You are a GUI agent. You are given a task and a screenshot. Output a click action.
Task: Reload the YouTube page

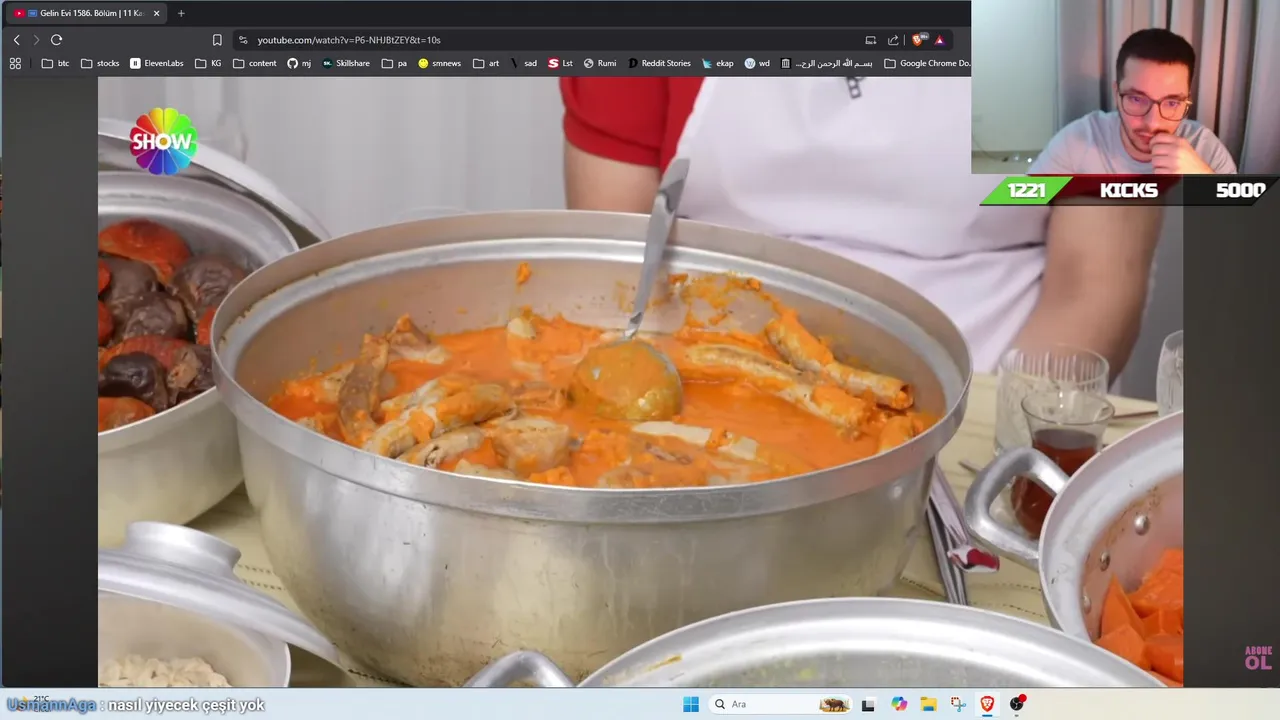click(56, 40)
